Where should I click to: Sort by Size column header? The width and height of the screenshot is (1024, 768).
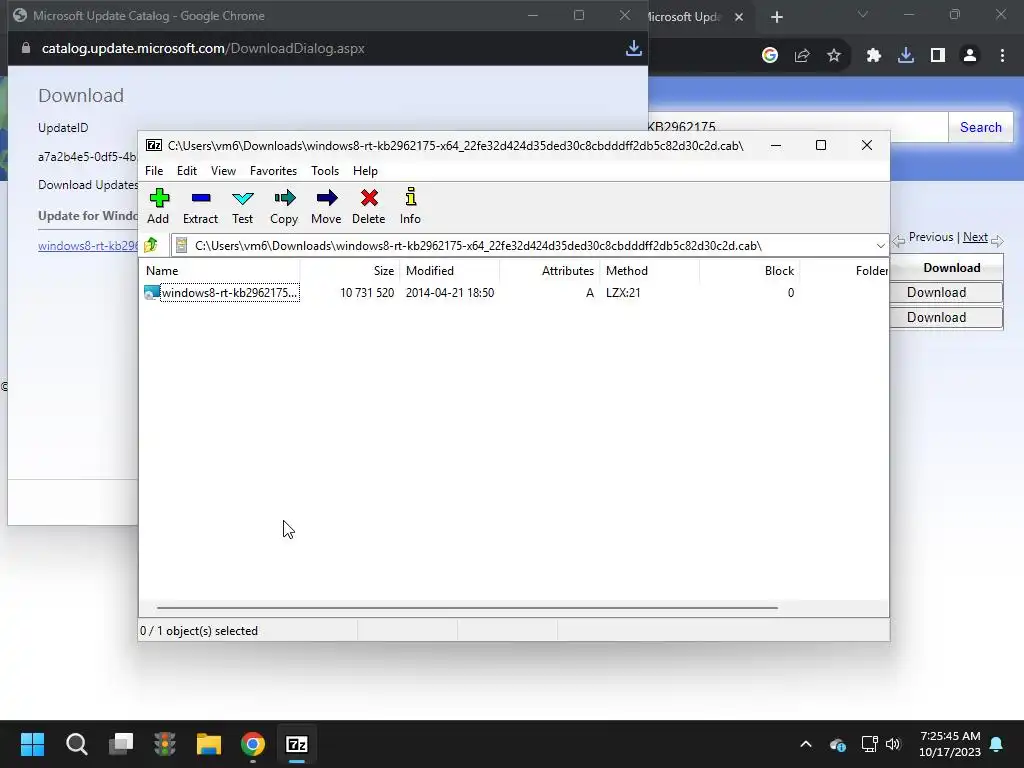[x=350, y=270]
